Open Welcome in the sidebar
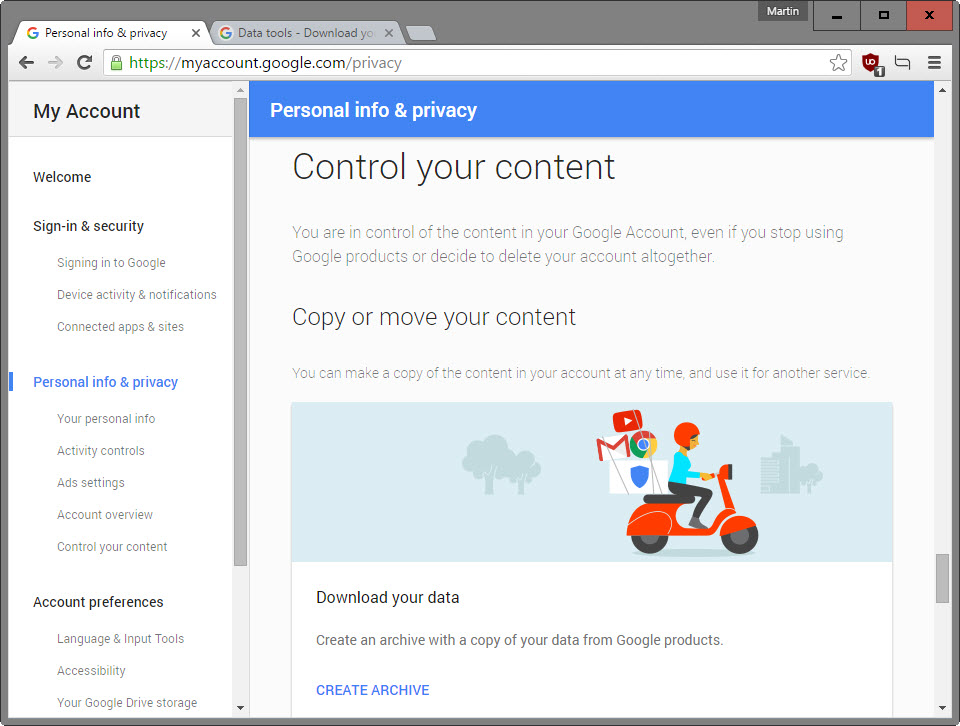960x726 pixels. click(62, 177)
